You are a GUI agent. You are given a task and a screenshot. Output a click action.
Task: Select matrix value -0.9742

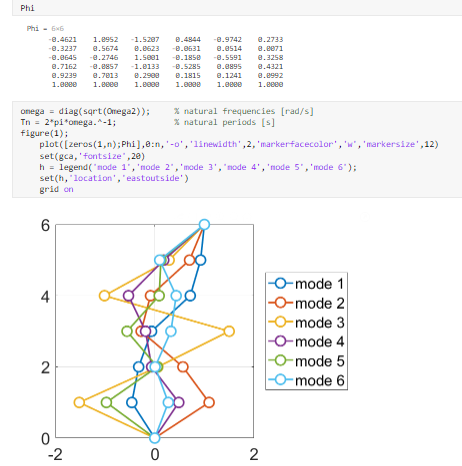[228, 39]
